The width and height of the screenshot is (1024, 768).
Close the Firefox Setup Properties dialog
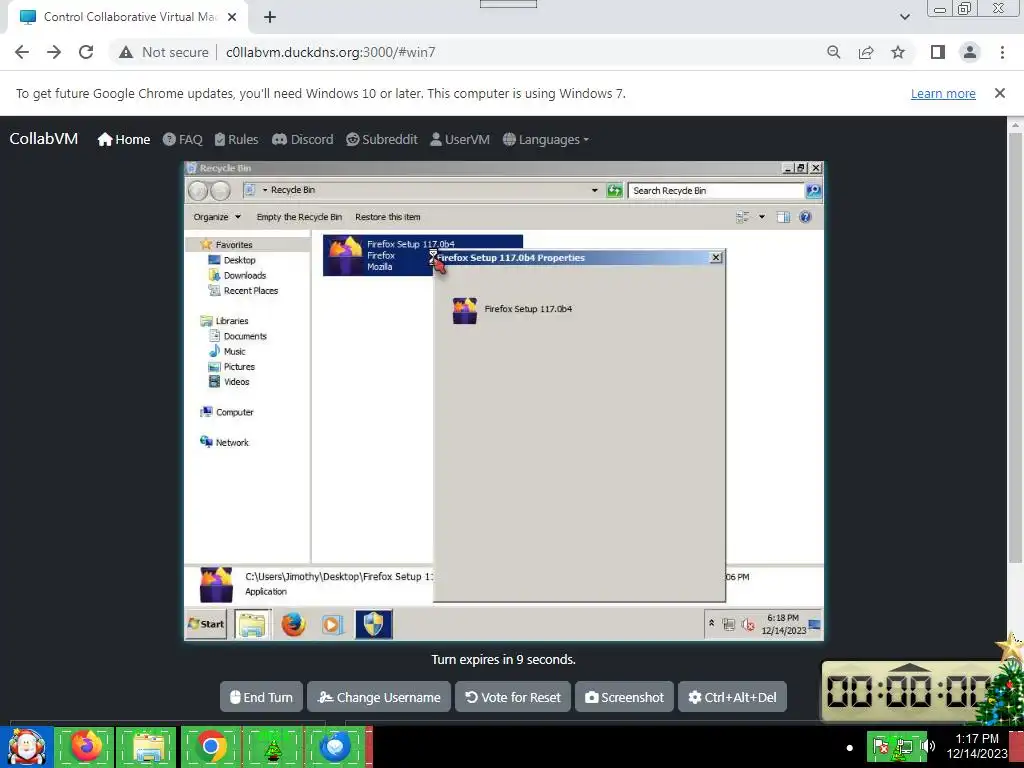[716, 257]
